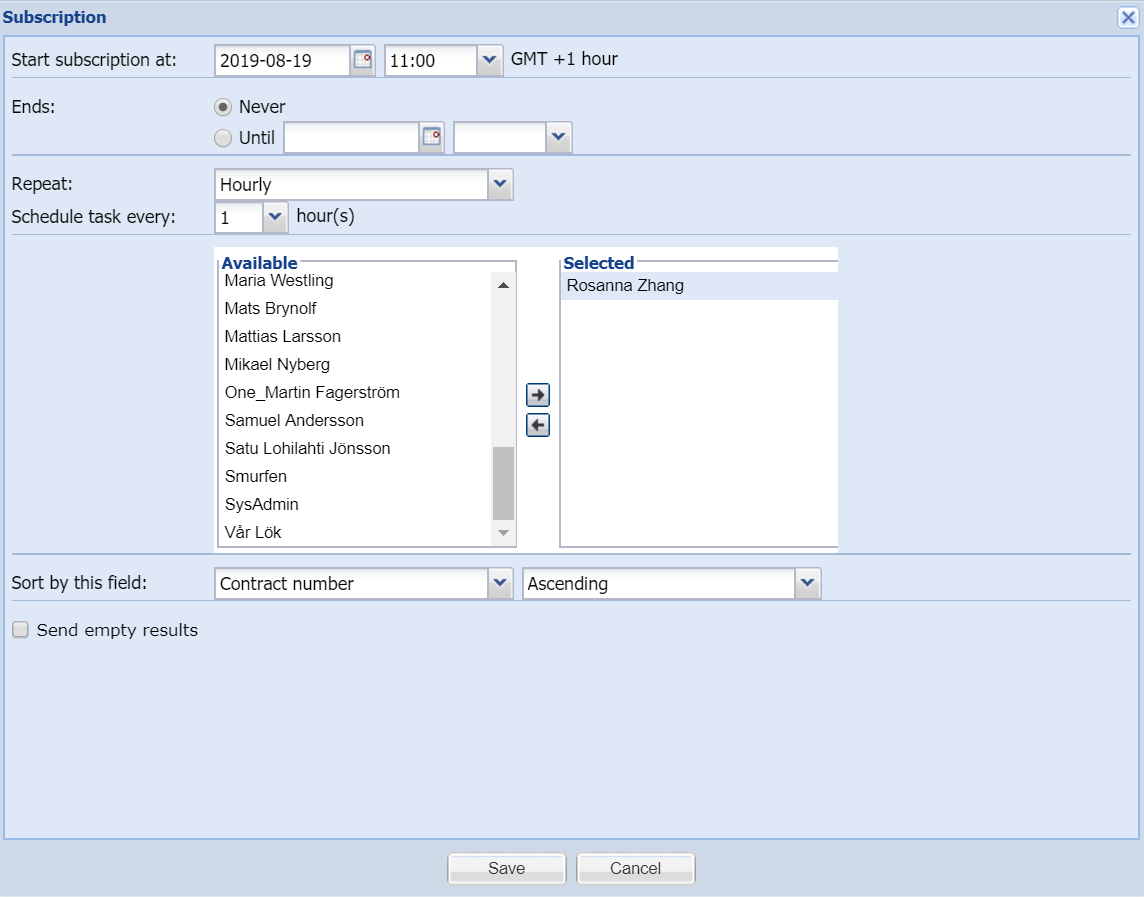Click the Until end time input field
1144x897 pixels.
pos(500,137)
